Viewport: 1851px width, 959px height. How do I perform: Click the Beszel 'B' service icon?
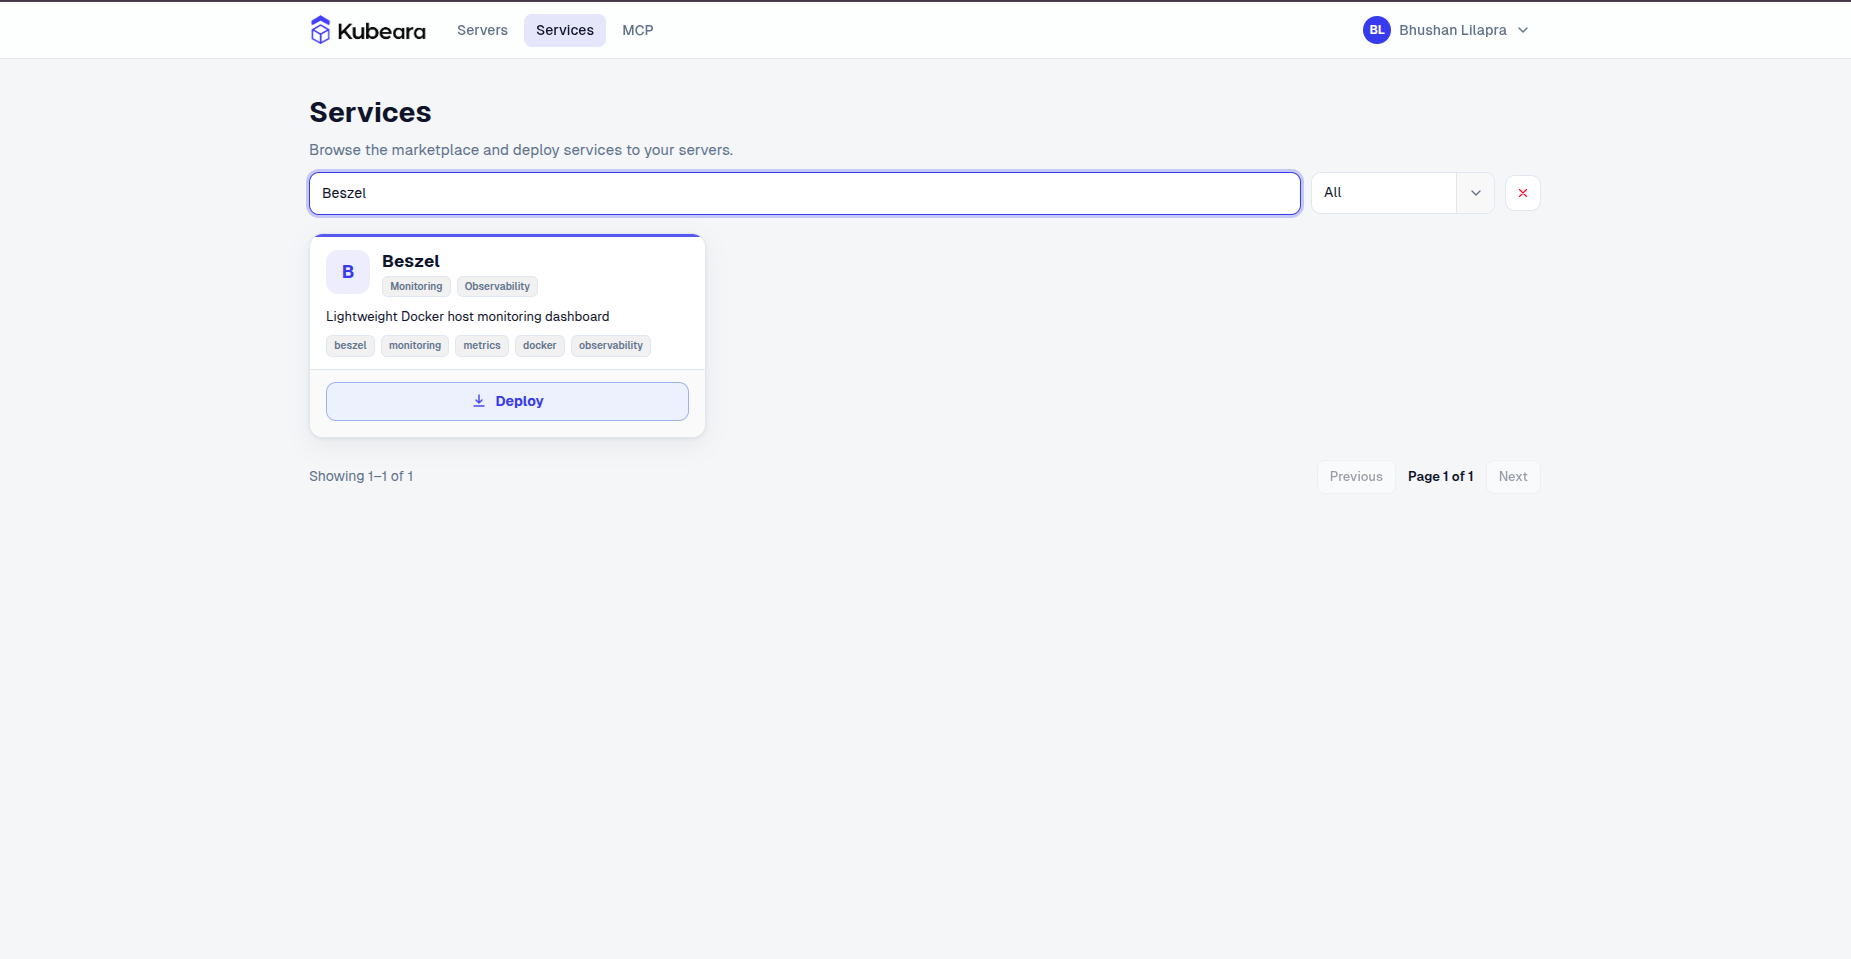[348, 272]
